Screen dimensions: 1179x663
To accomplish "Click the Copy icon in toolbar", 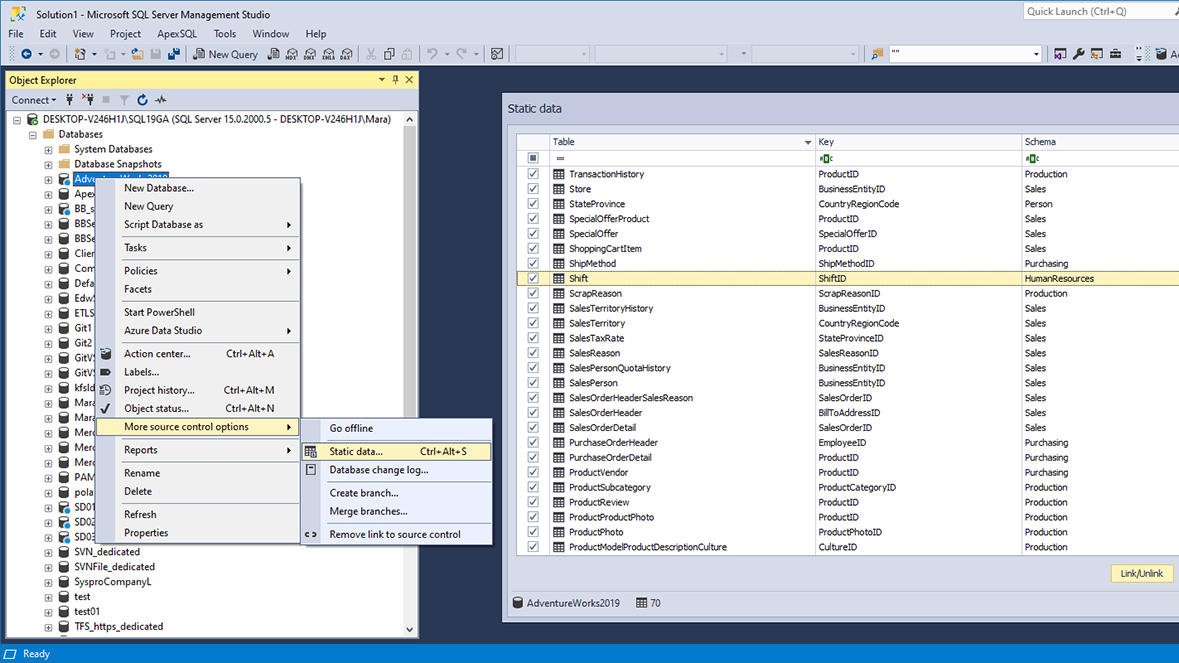I will [x=389, y=54].
